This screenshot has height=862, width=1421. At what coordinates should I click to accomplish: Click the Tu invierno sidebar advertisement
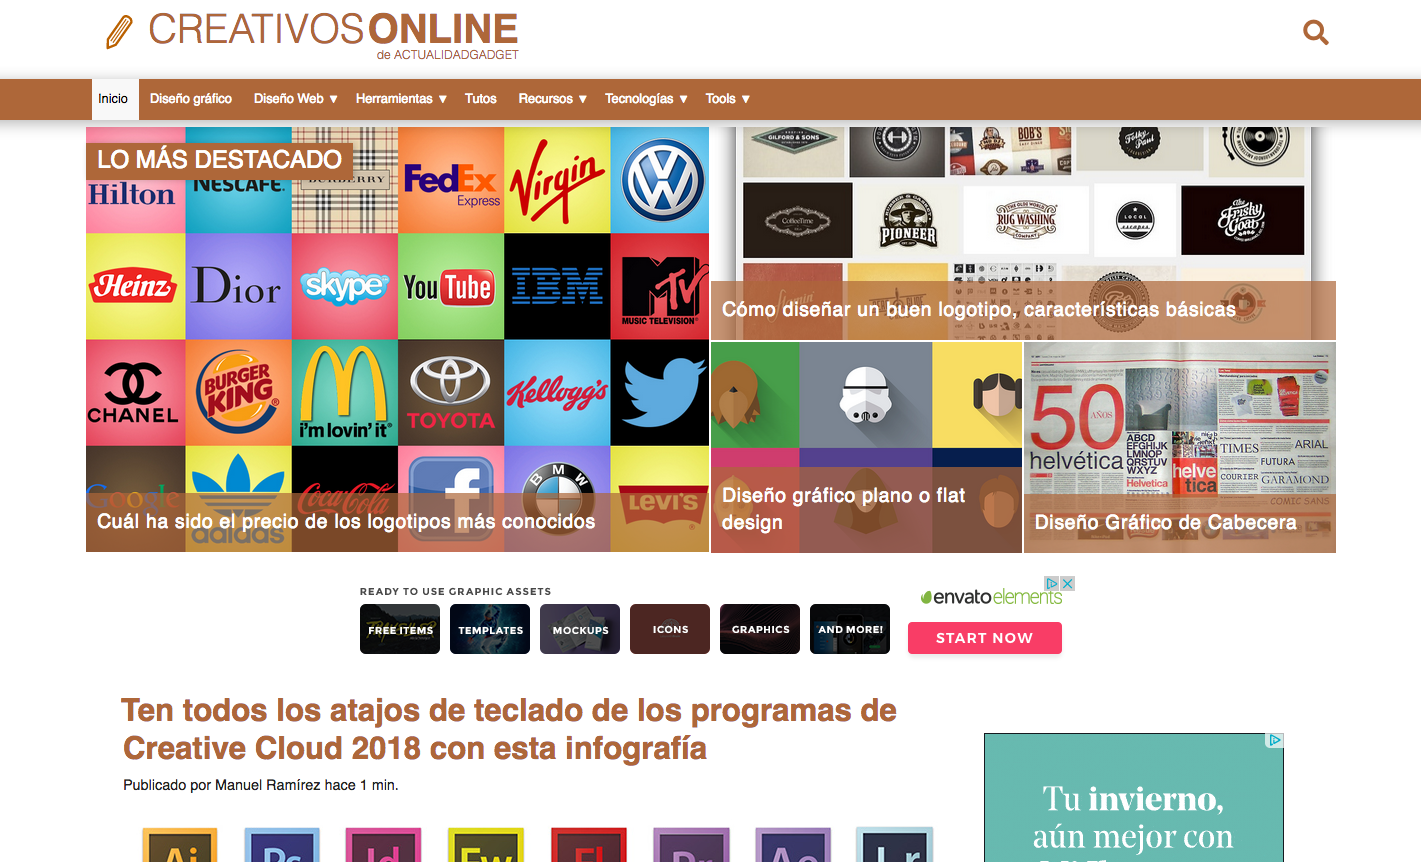point(1134,798)
